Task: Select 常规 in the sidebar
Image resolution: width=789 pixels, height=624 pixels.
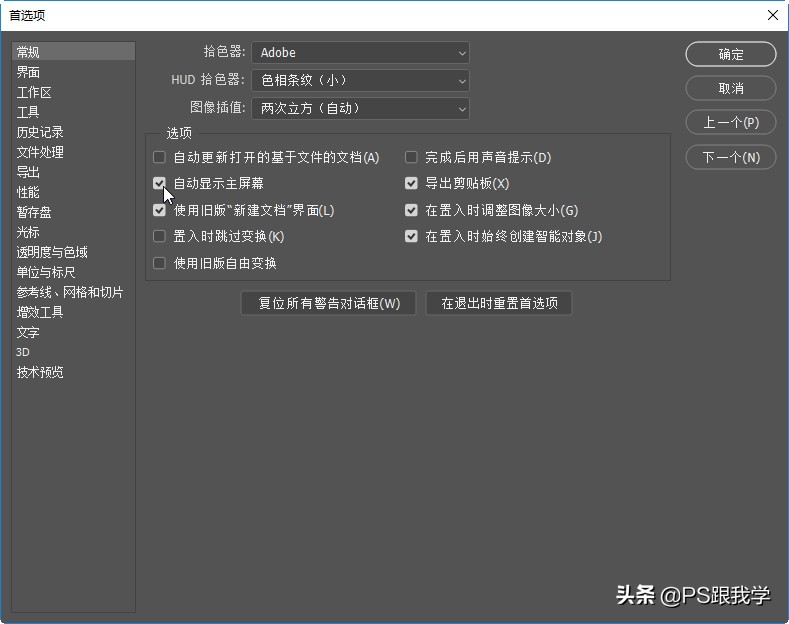Action: click(x=73, y=52)
